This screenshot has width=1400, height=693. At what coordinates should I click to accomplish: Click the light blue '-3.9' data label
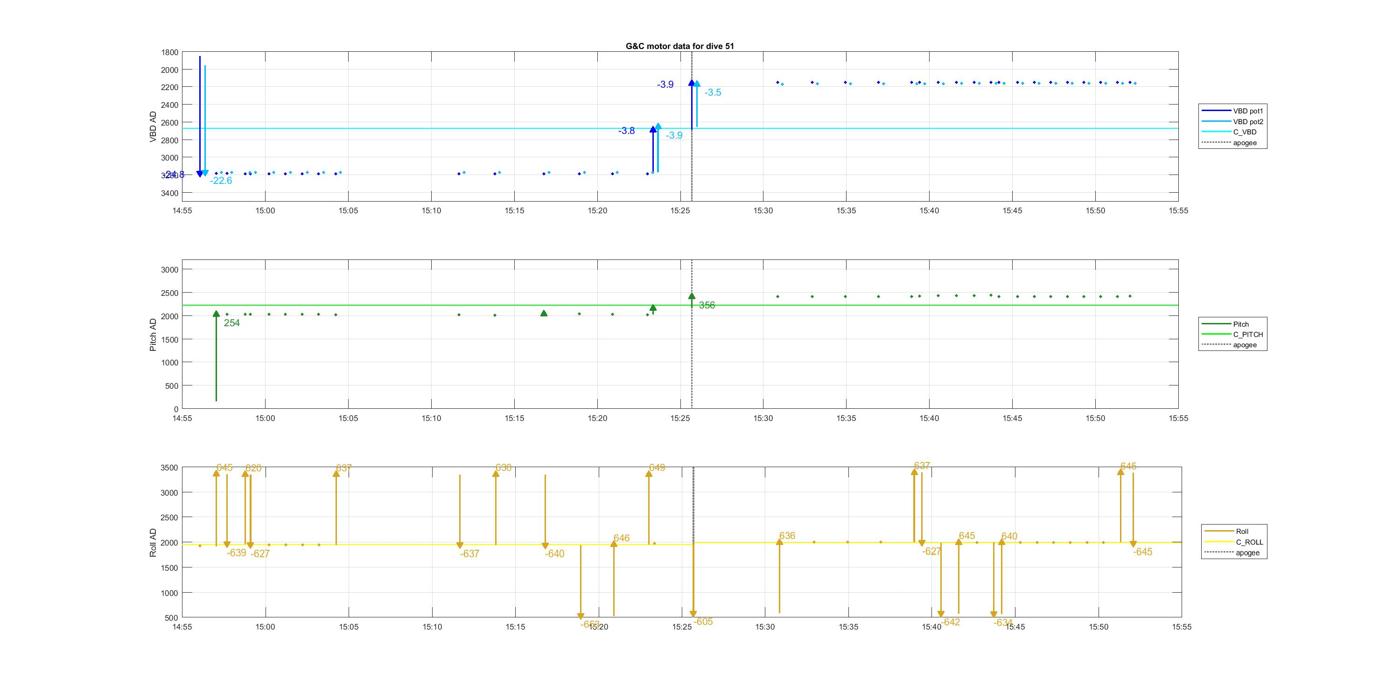point(674,136)
